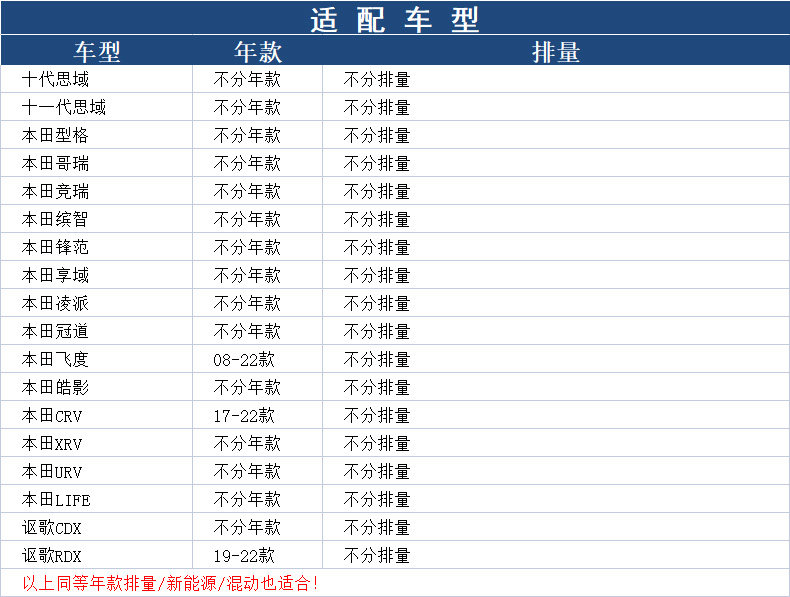Click 不分年款 in the 本田冠道 row
The image size is (790, 597).
click(247, 331)
